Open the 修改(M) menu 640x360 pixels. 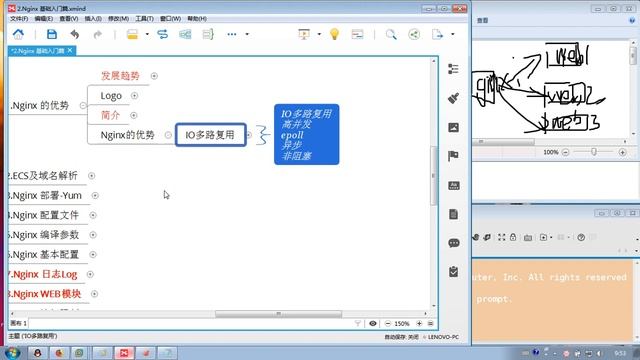[118, 19]
